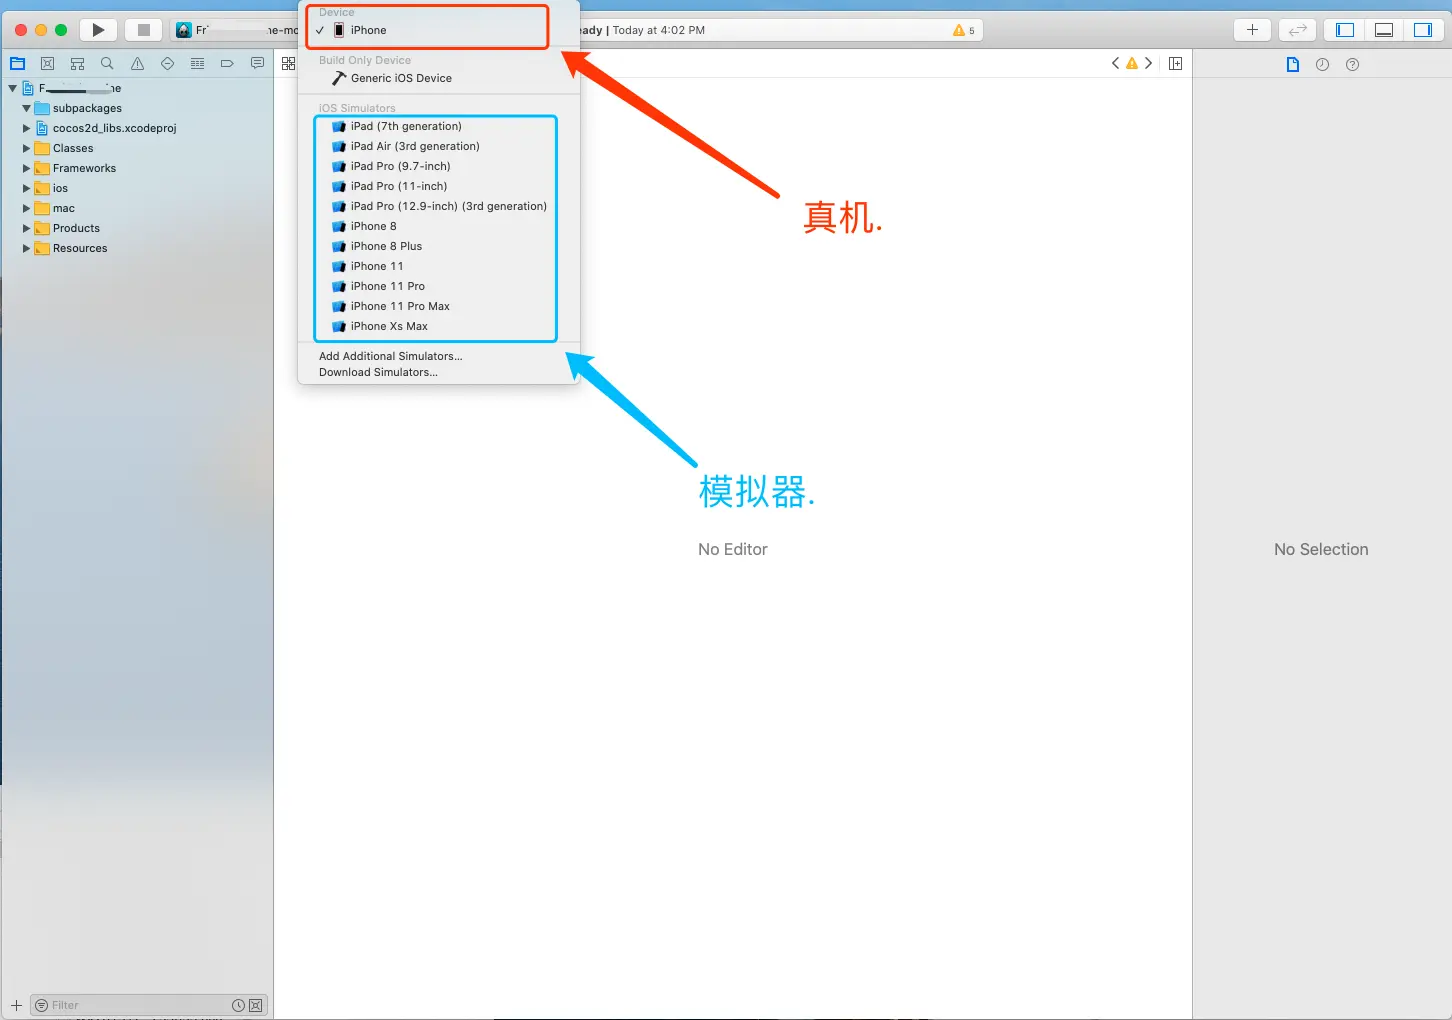Collapse the root project disclosure triangle
Screen dimensions: 1452x1020
[13, 88]
